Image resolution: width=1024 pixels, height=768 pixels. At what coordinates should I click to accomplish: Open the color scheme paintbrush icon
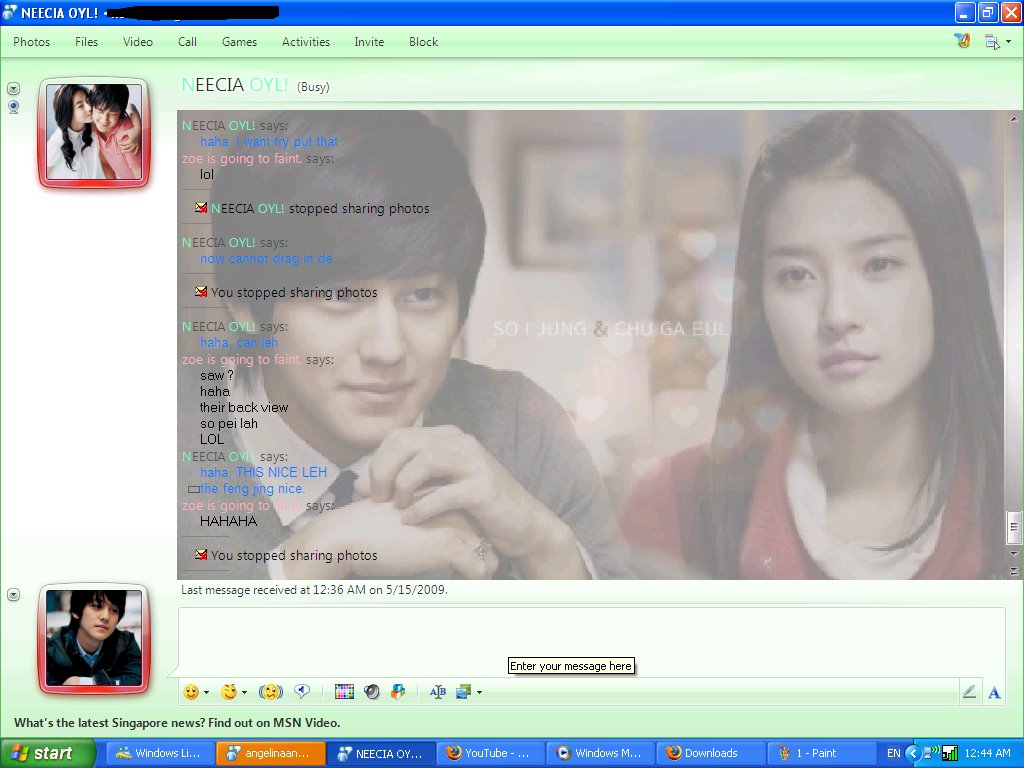tap(962, 41)
